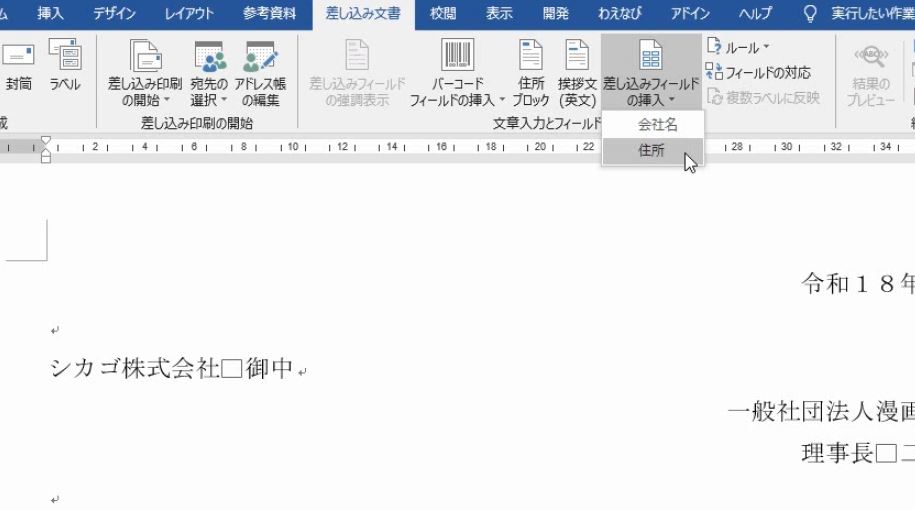Select 住所 from field dropdown
This screenshot has width=915, height=510.
(x=653, y=151)
